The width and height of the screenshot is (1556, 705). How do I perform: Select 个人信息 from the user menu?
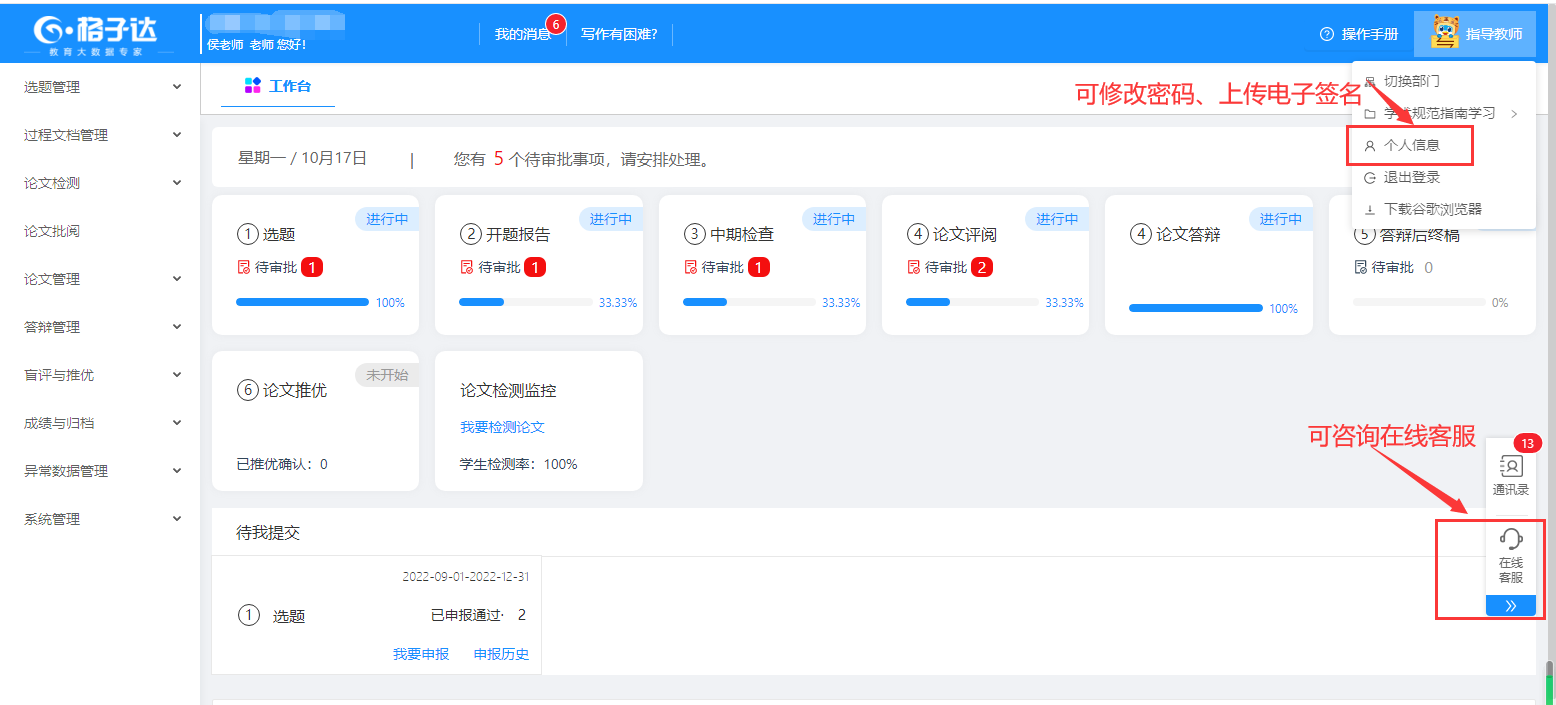(x=1411, y=145)
